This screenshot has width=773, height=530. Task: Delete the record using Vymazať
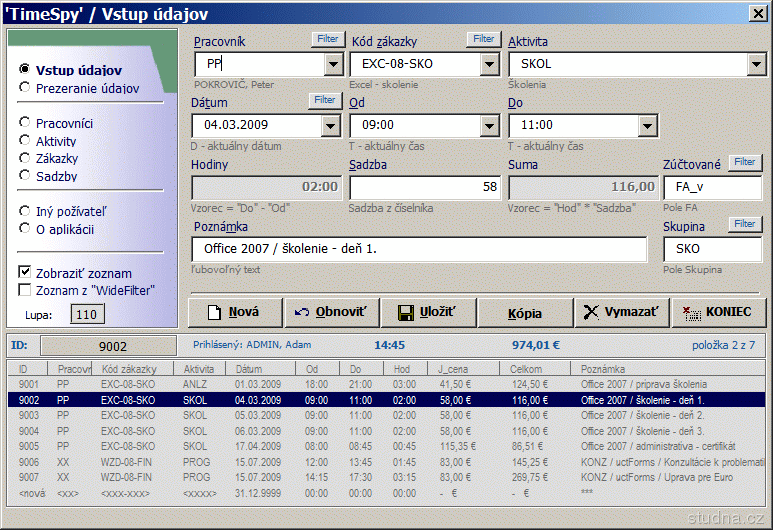621,312
